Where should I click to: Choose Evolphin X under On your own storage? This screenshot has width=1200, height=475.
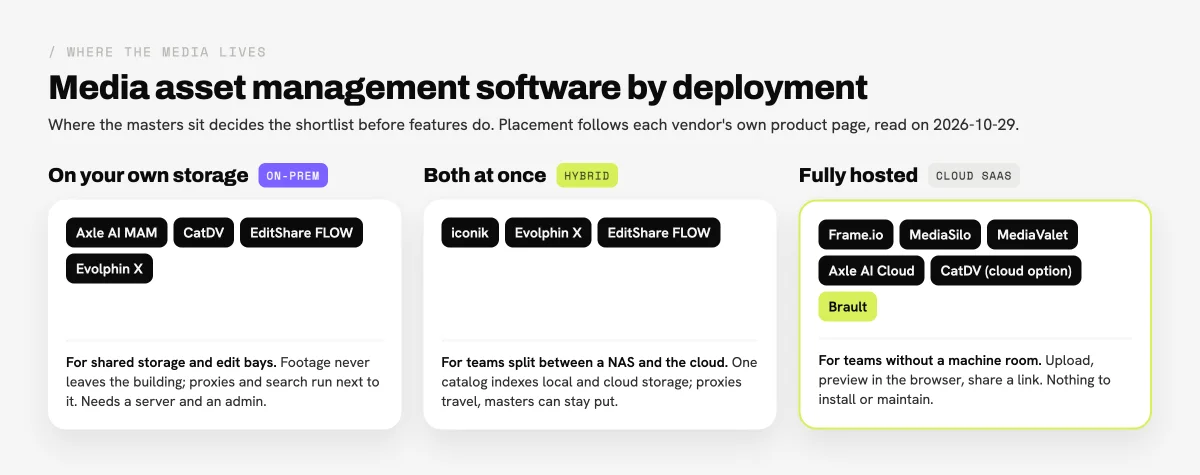pyautogui.click(x=109, y=269)
